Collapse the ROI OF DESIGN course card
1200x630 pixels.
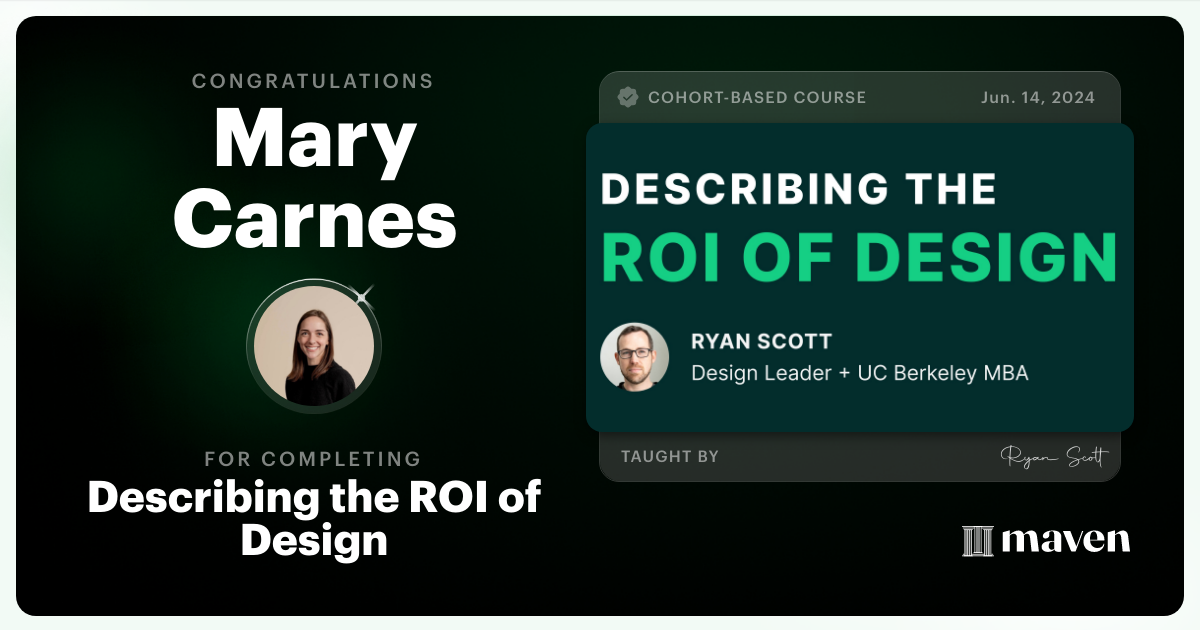858,275
